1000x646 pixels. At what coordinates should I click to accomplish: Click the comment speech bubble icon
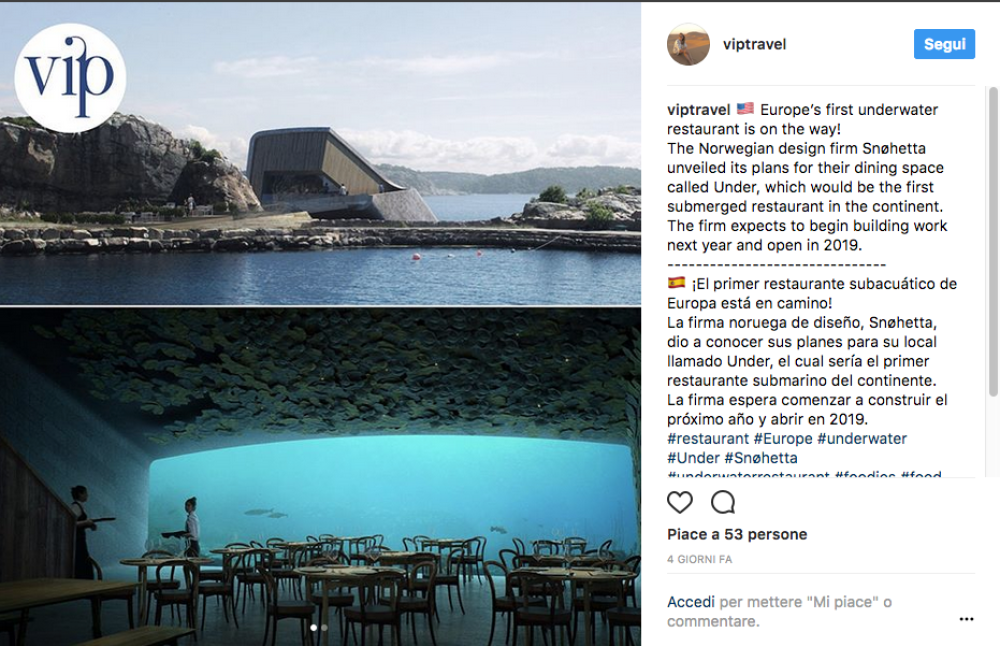(722, 502)
